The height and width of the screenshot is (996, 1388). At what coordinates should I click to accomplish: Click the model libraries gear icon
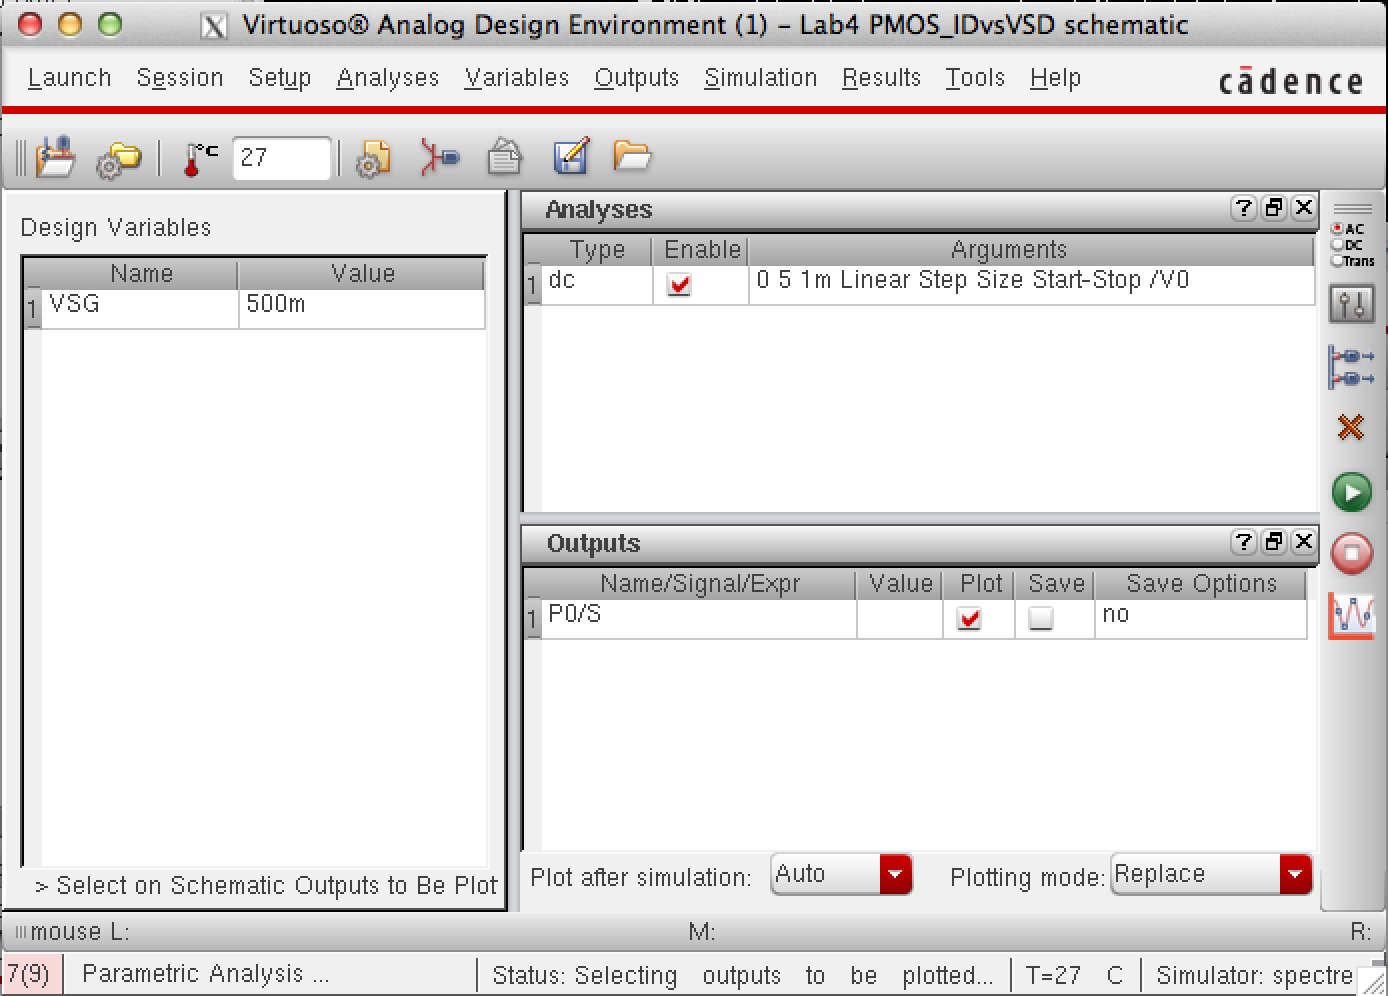pos(373,159)
